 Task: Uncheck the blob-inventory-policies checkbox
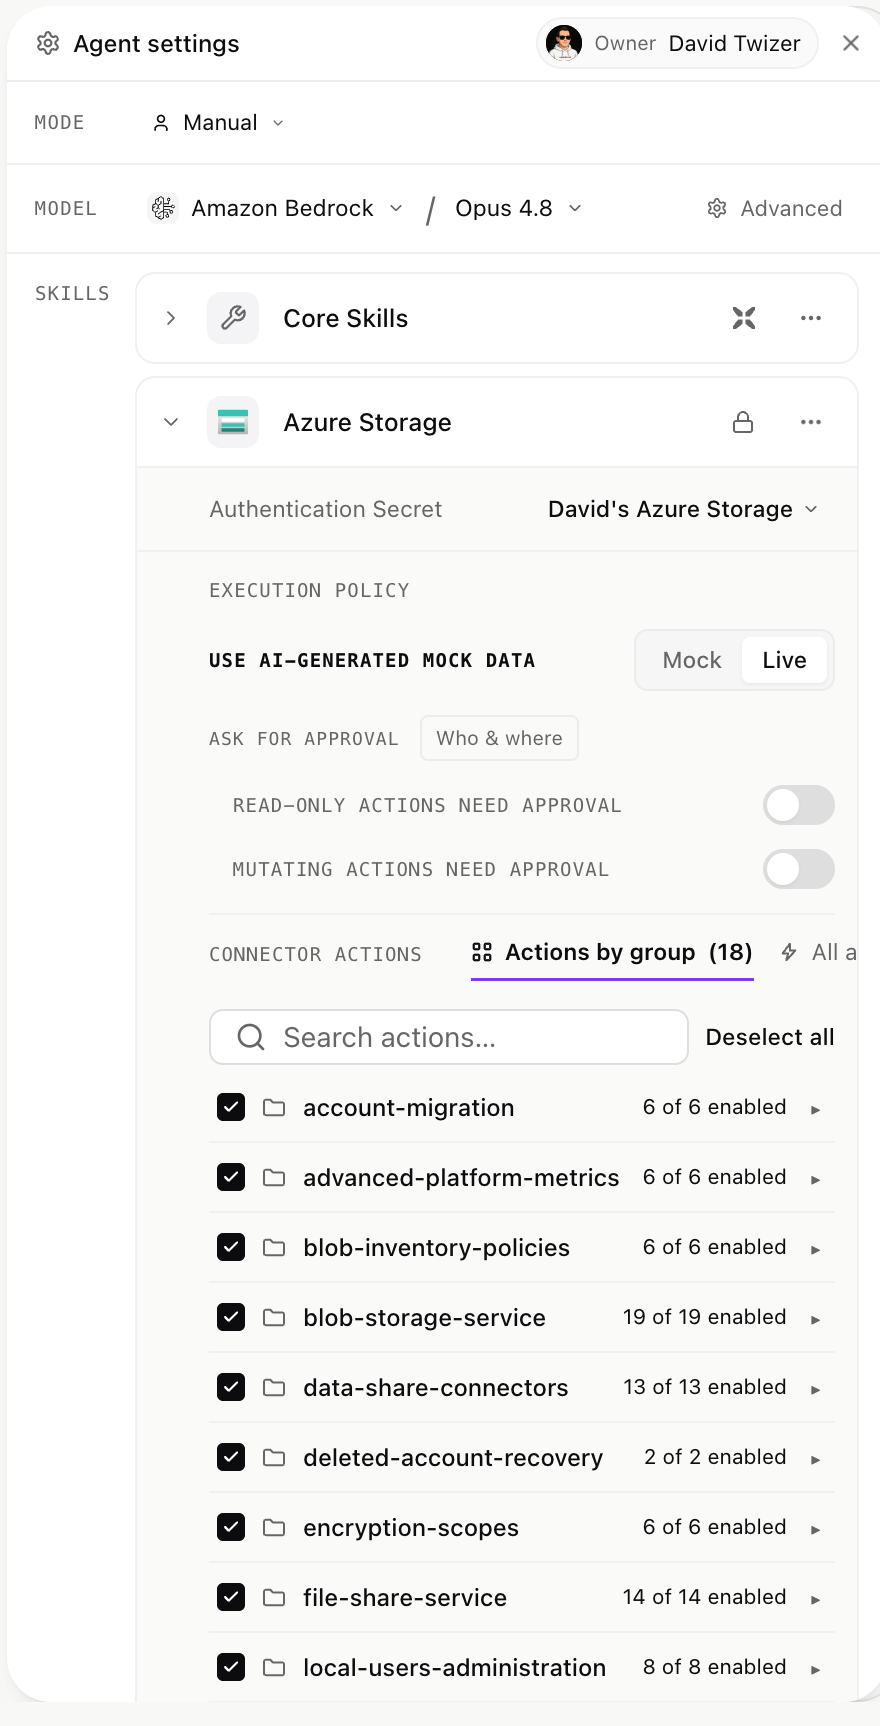(231, 1247)
